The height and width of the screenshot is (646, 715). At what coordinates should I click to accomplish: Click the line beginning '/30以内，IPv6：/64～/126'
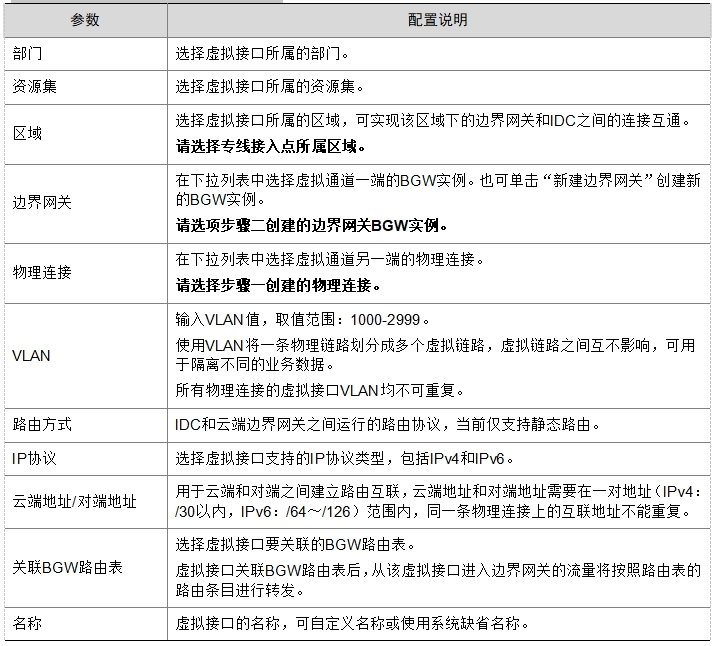[x=433, y=512]
